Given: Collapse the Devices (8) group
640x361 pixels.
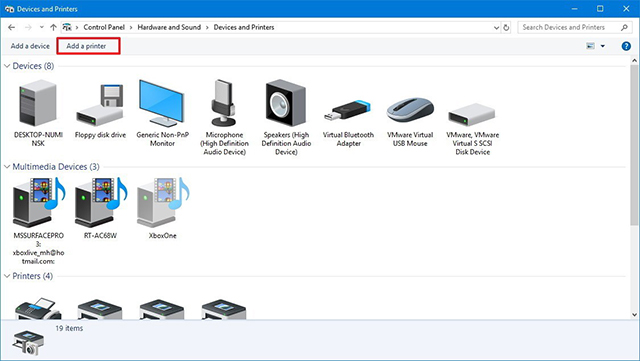Looking at the screenshot, I should point(7,66).
